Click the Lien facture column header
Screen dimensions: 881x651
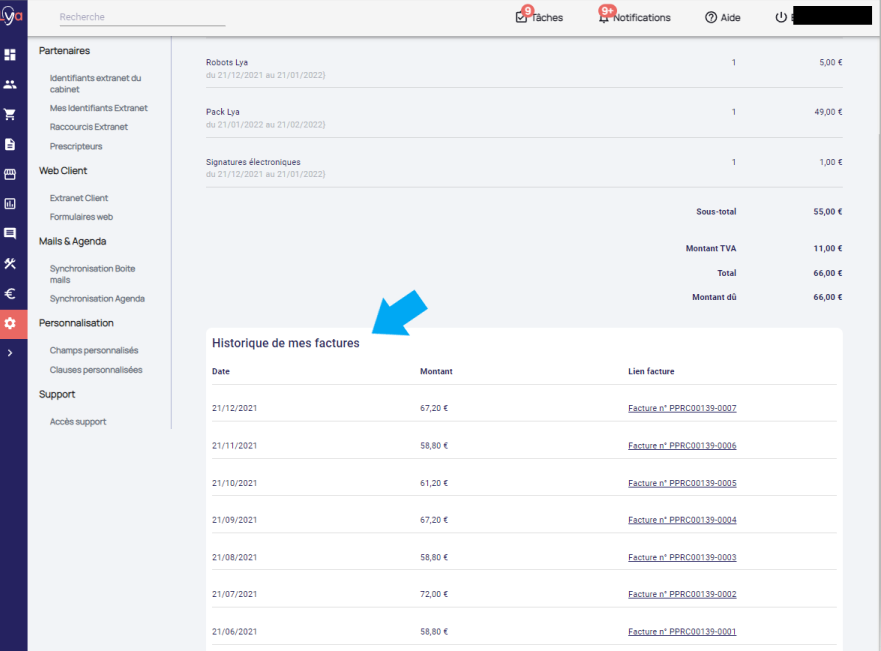tap(651, 371)
